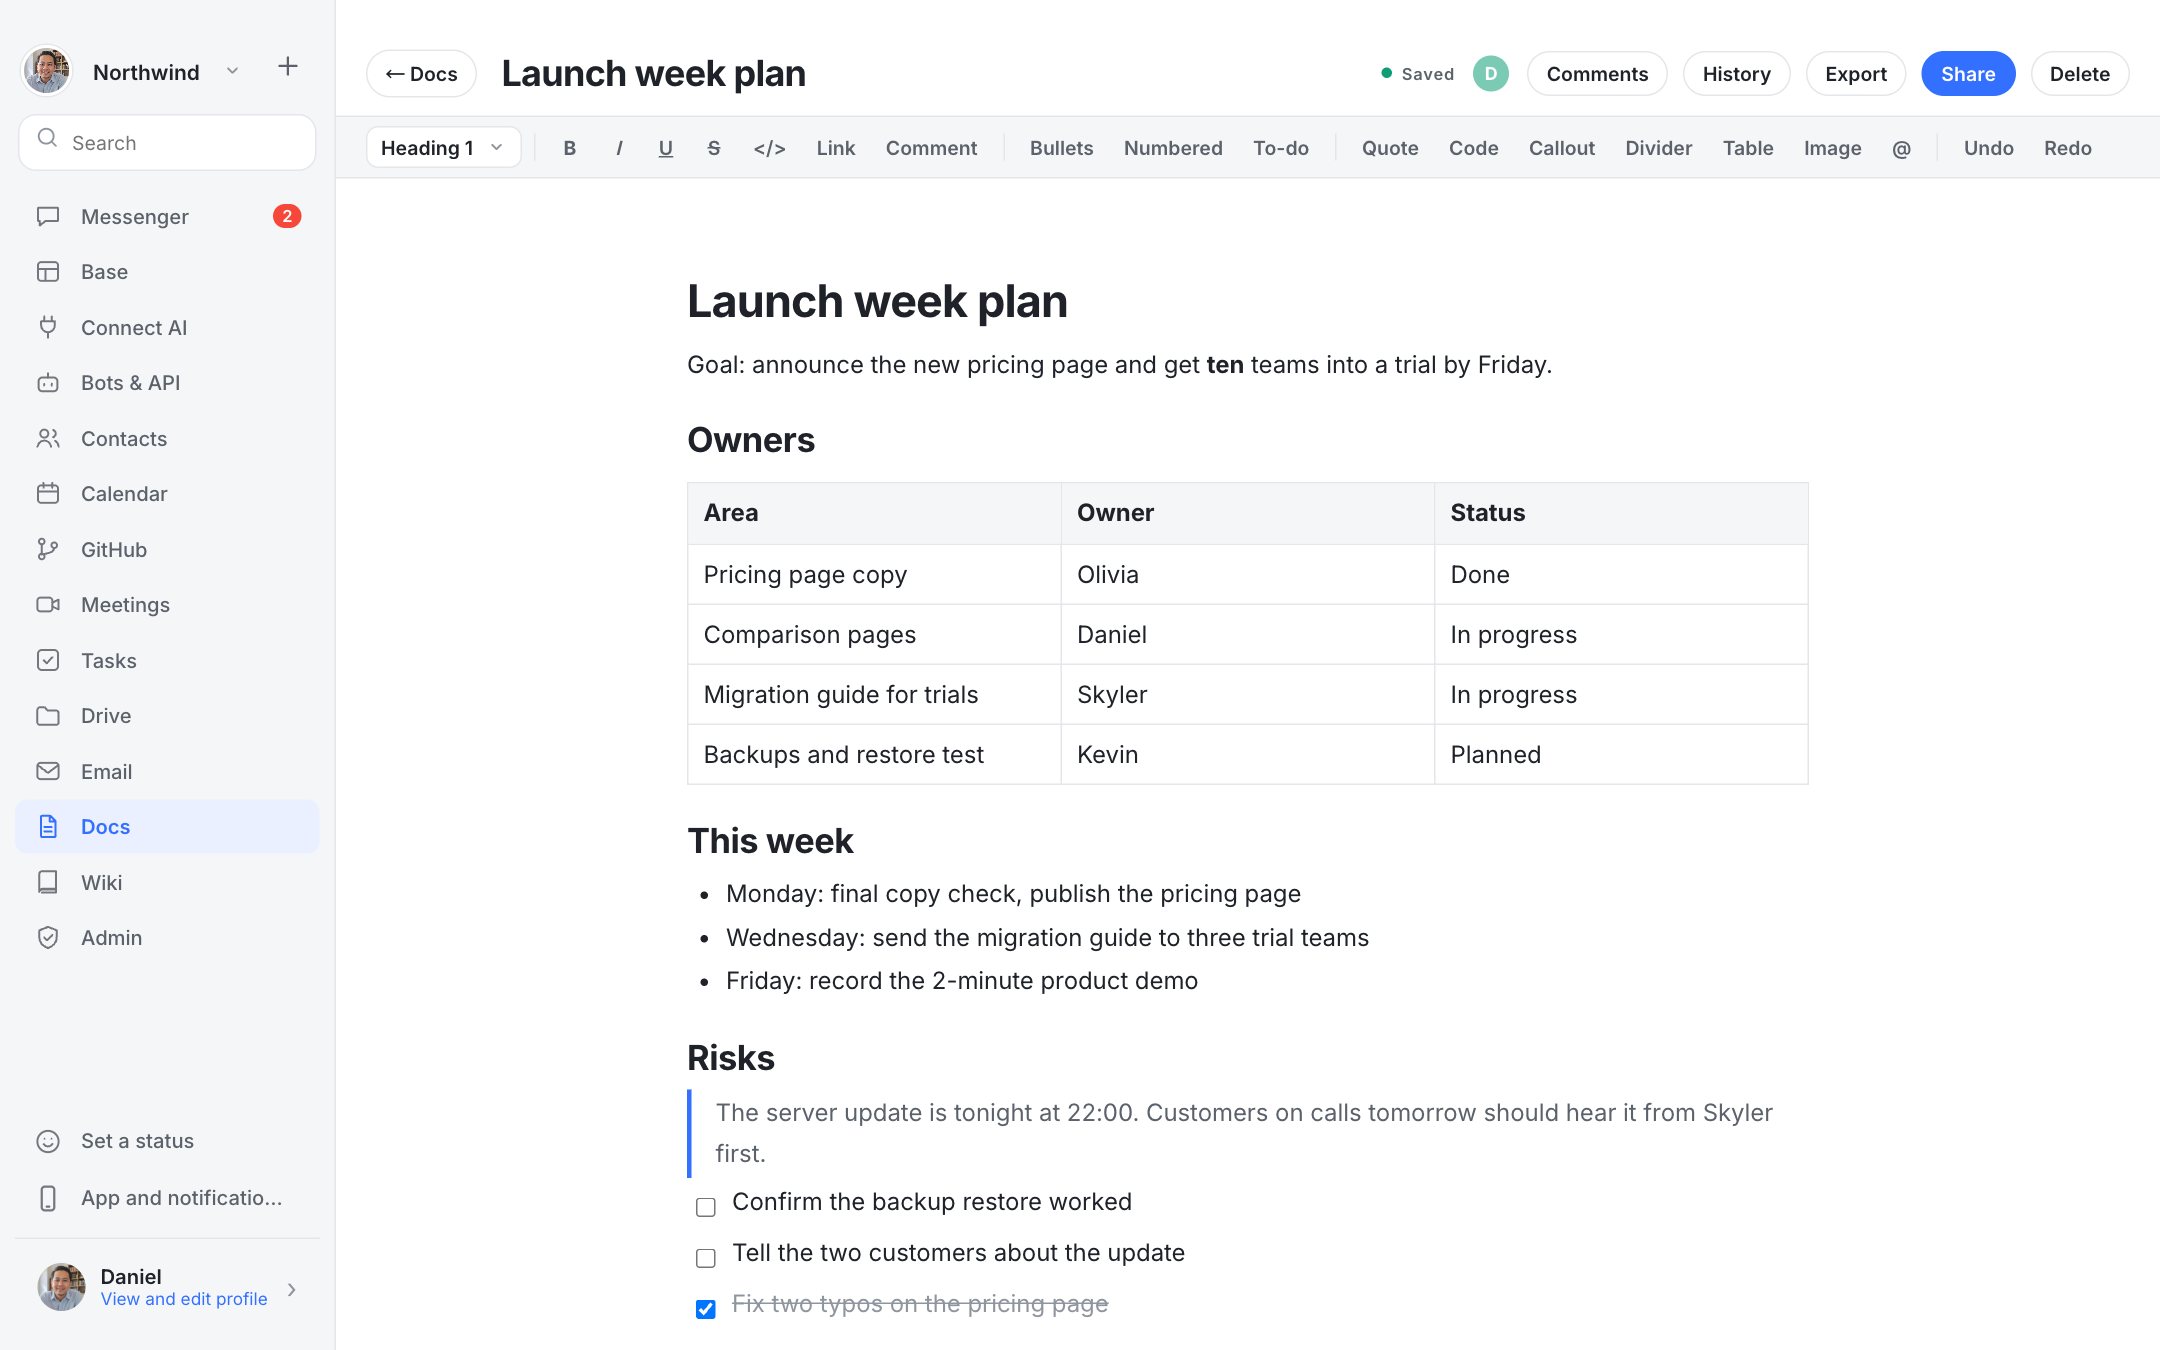The image size is (2160, 1350).
Task: Insert a To-do list
Action: click(1281, 148)
